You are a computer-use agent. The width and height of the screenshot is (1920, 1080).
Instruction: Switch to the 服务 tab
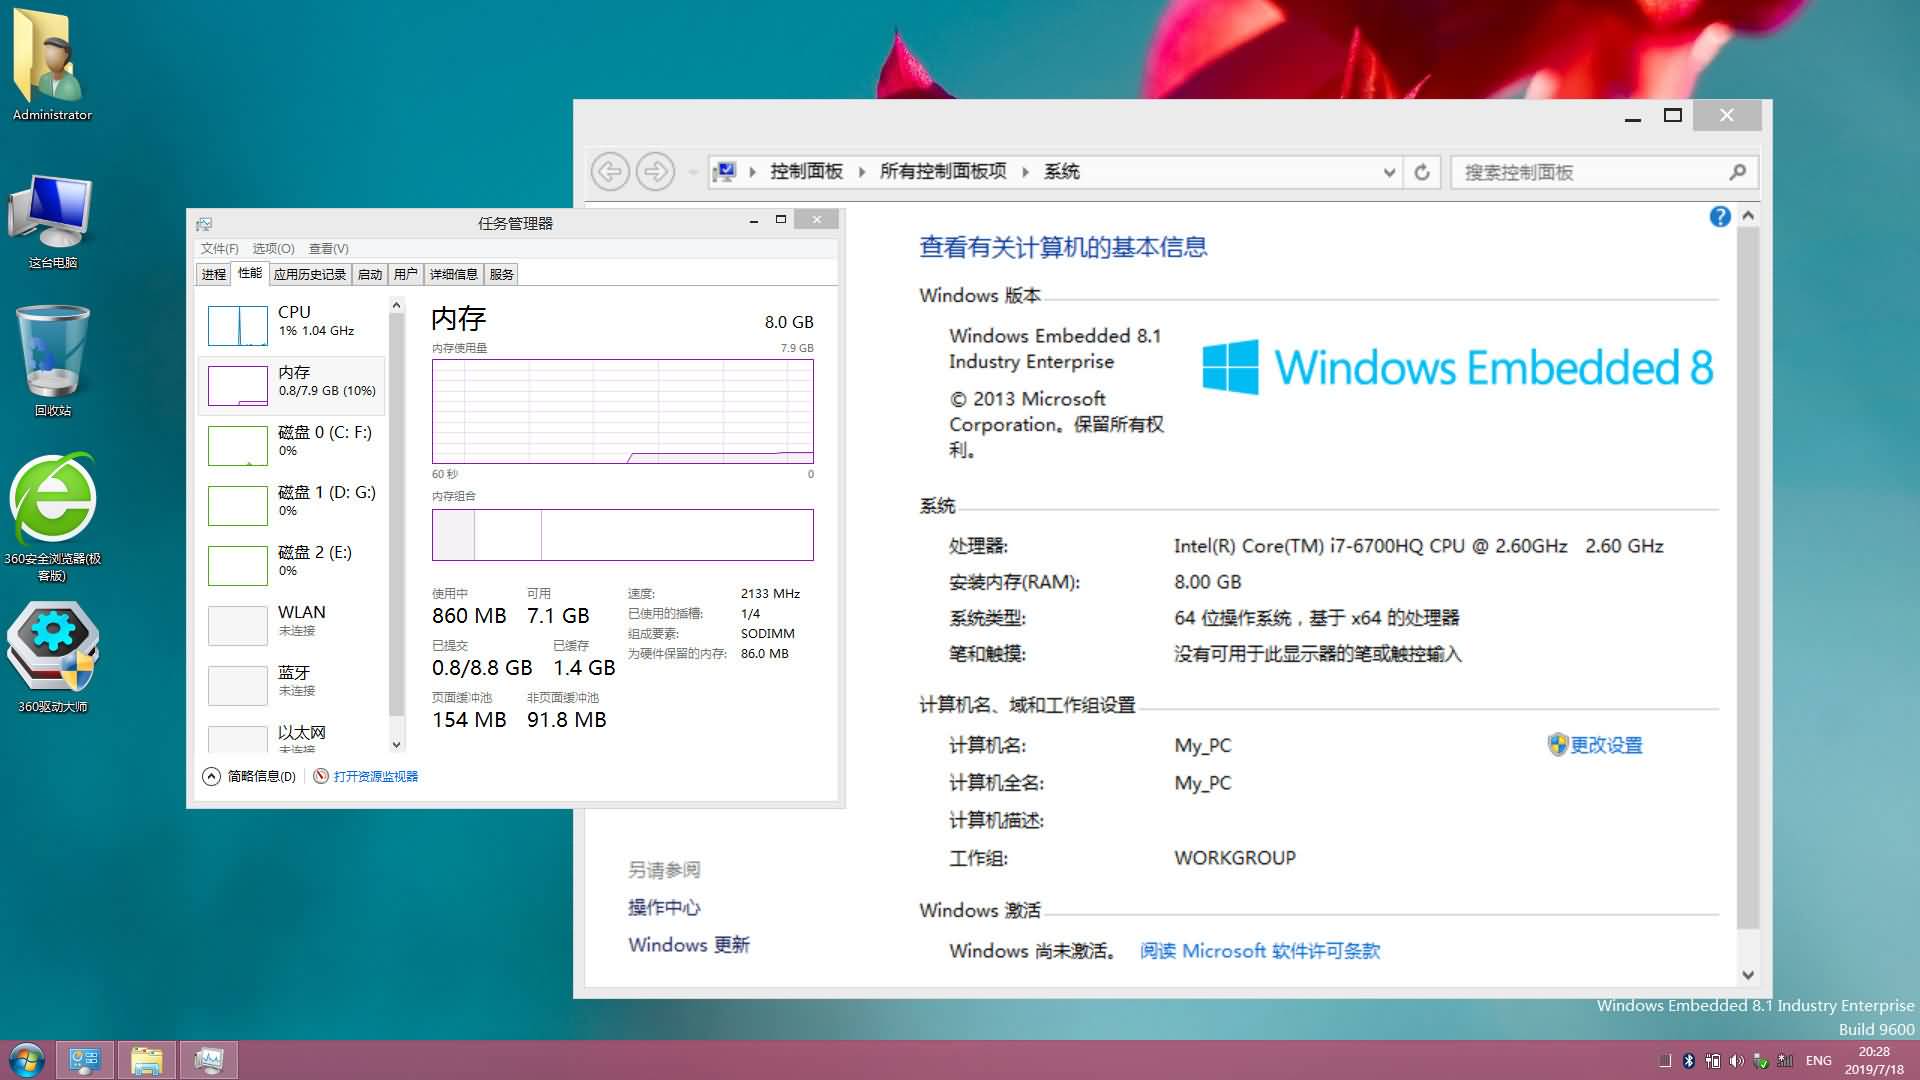coord(502,274)
